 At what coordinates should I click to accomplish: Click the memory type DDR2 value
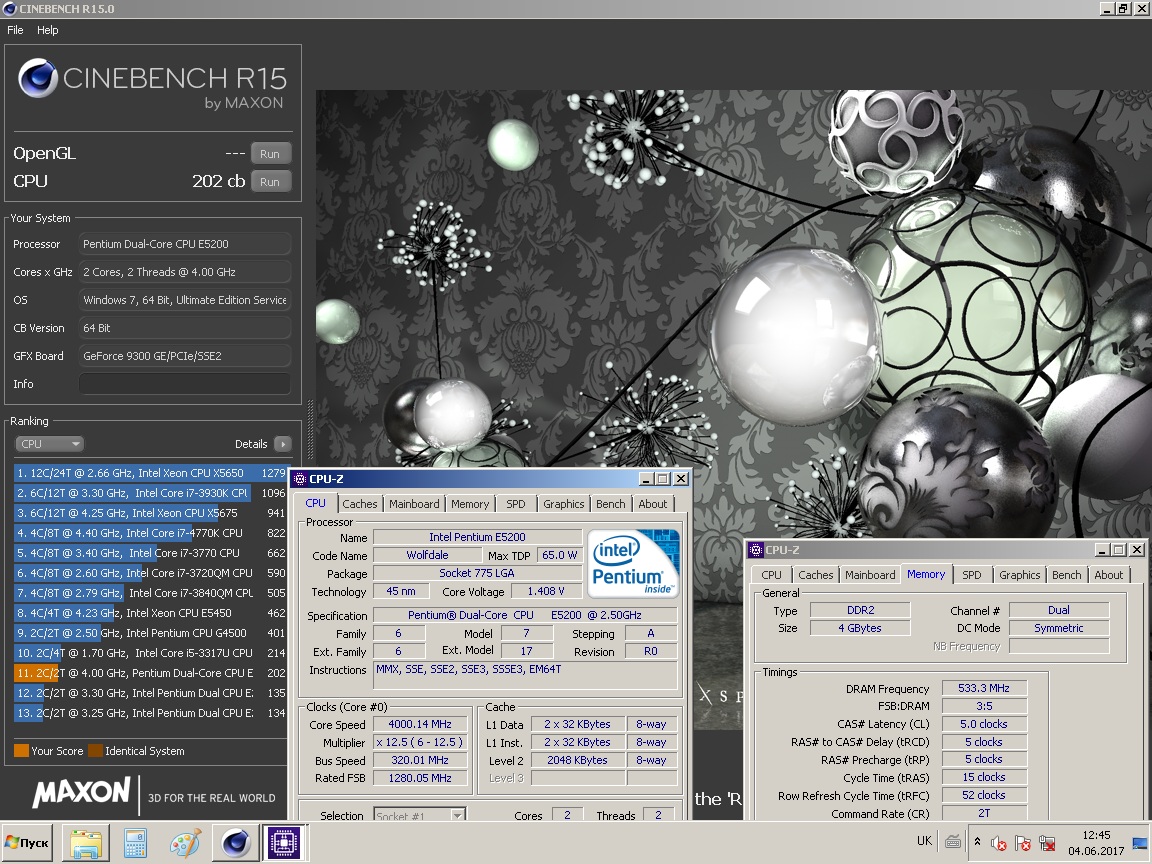click(860, 610)
